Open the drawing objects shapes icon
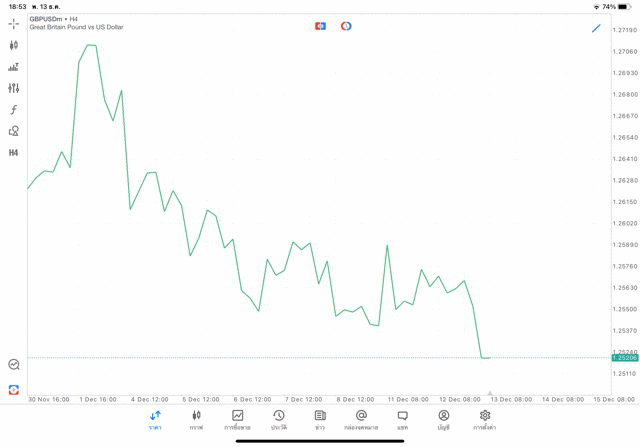 click(14, 131)
